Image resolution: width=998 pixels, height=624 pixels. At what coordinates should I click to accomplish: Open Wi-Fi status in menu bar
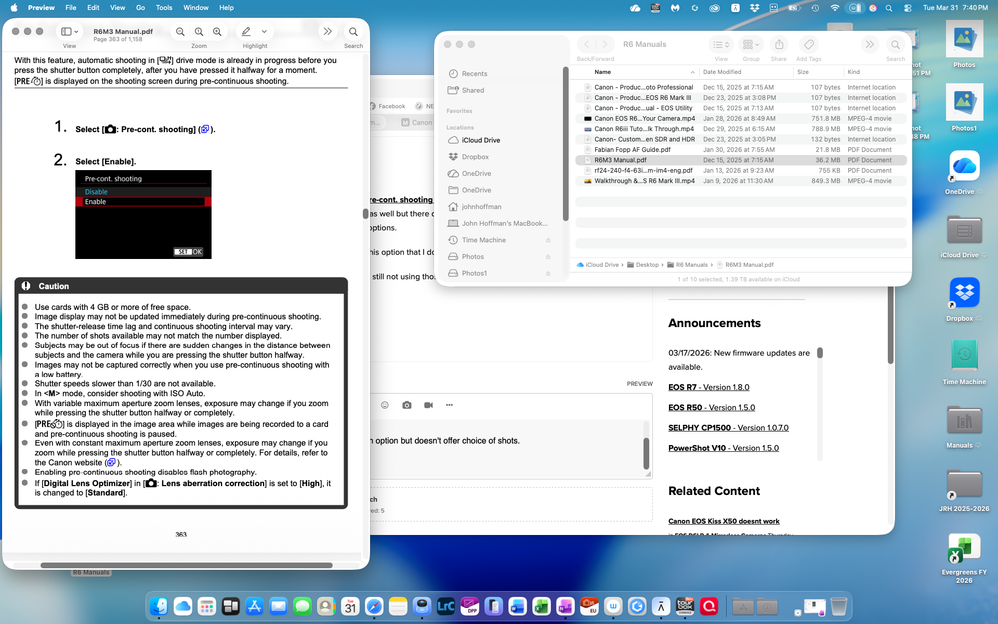coord(834,8)
